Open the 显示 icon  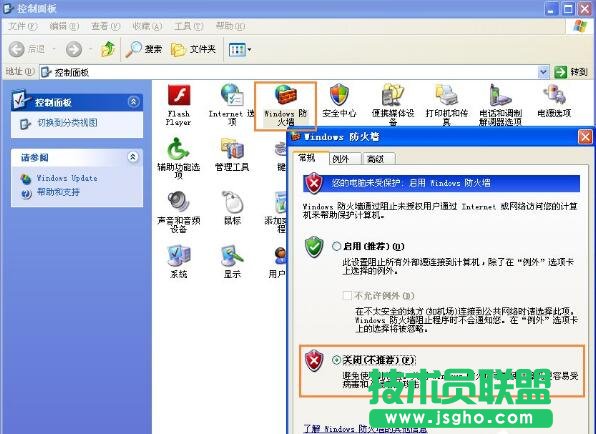(x=232, y=261)
